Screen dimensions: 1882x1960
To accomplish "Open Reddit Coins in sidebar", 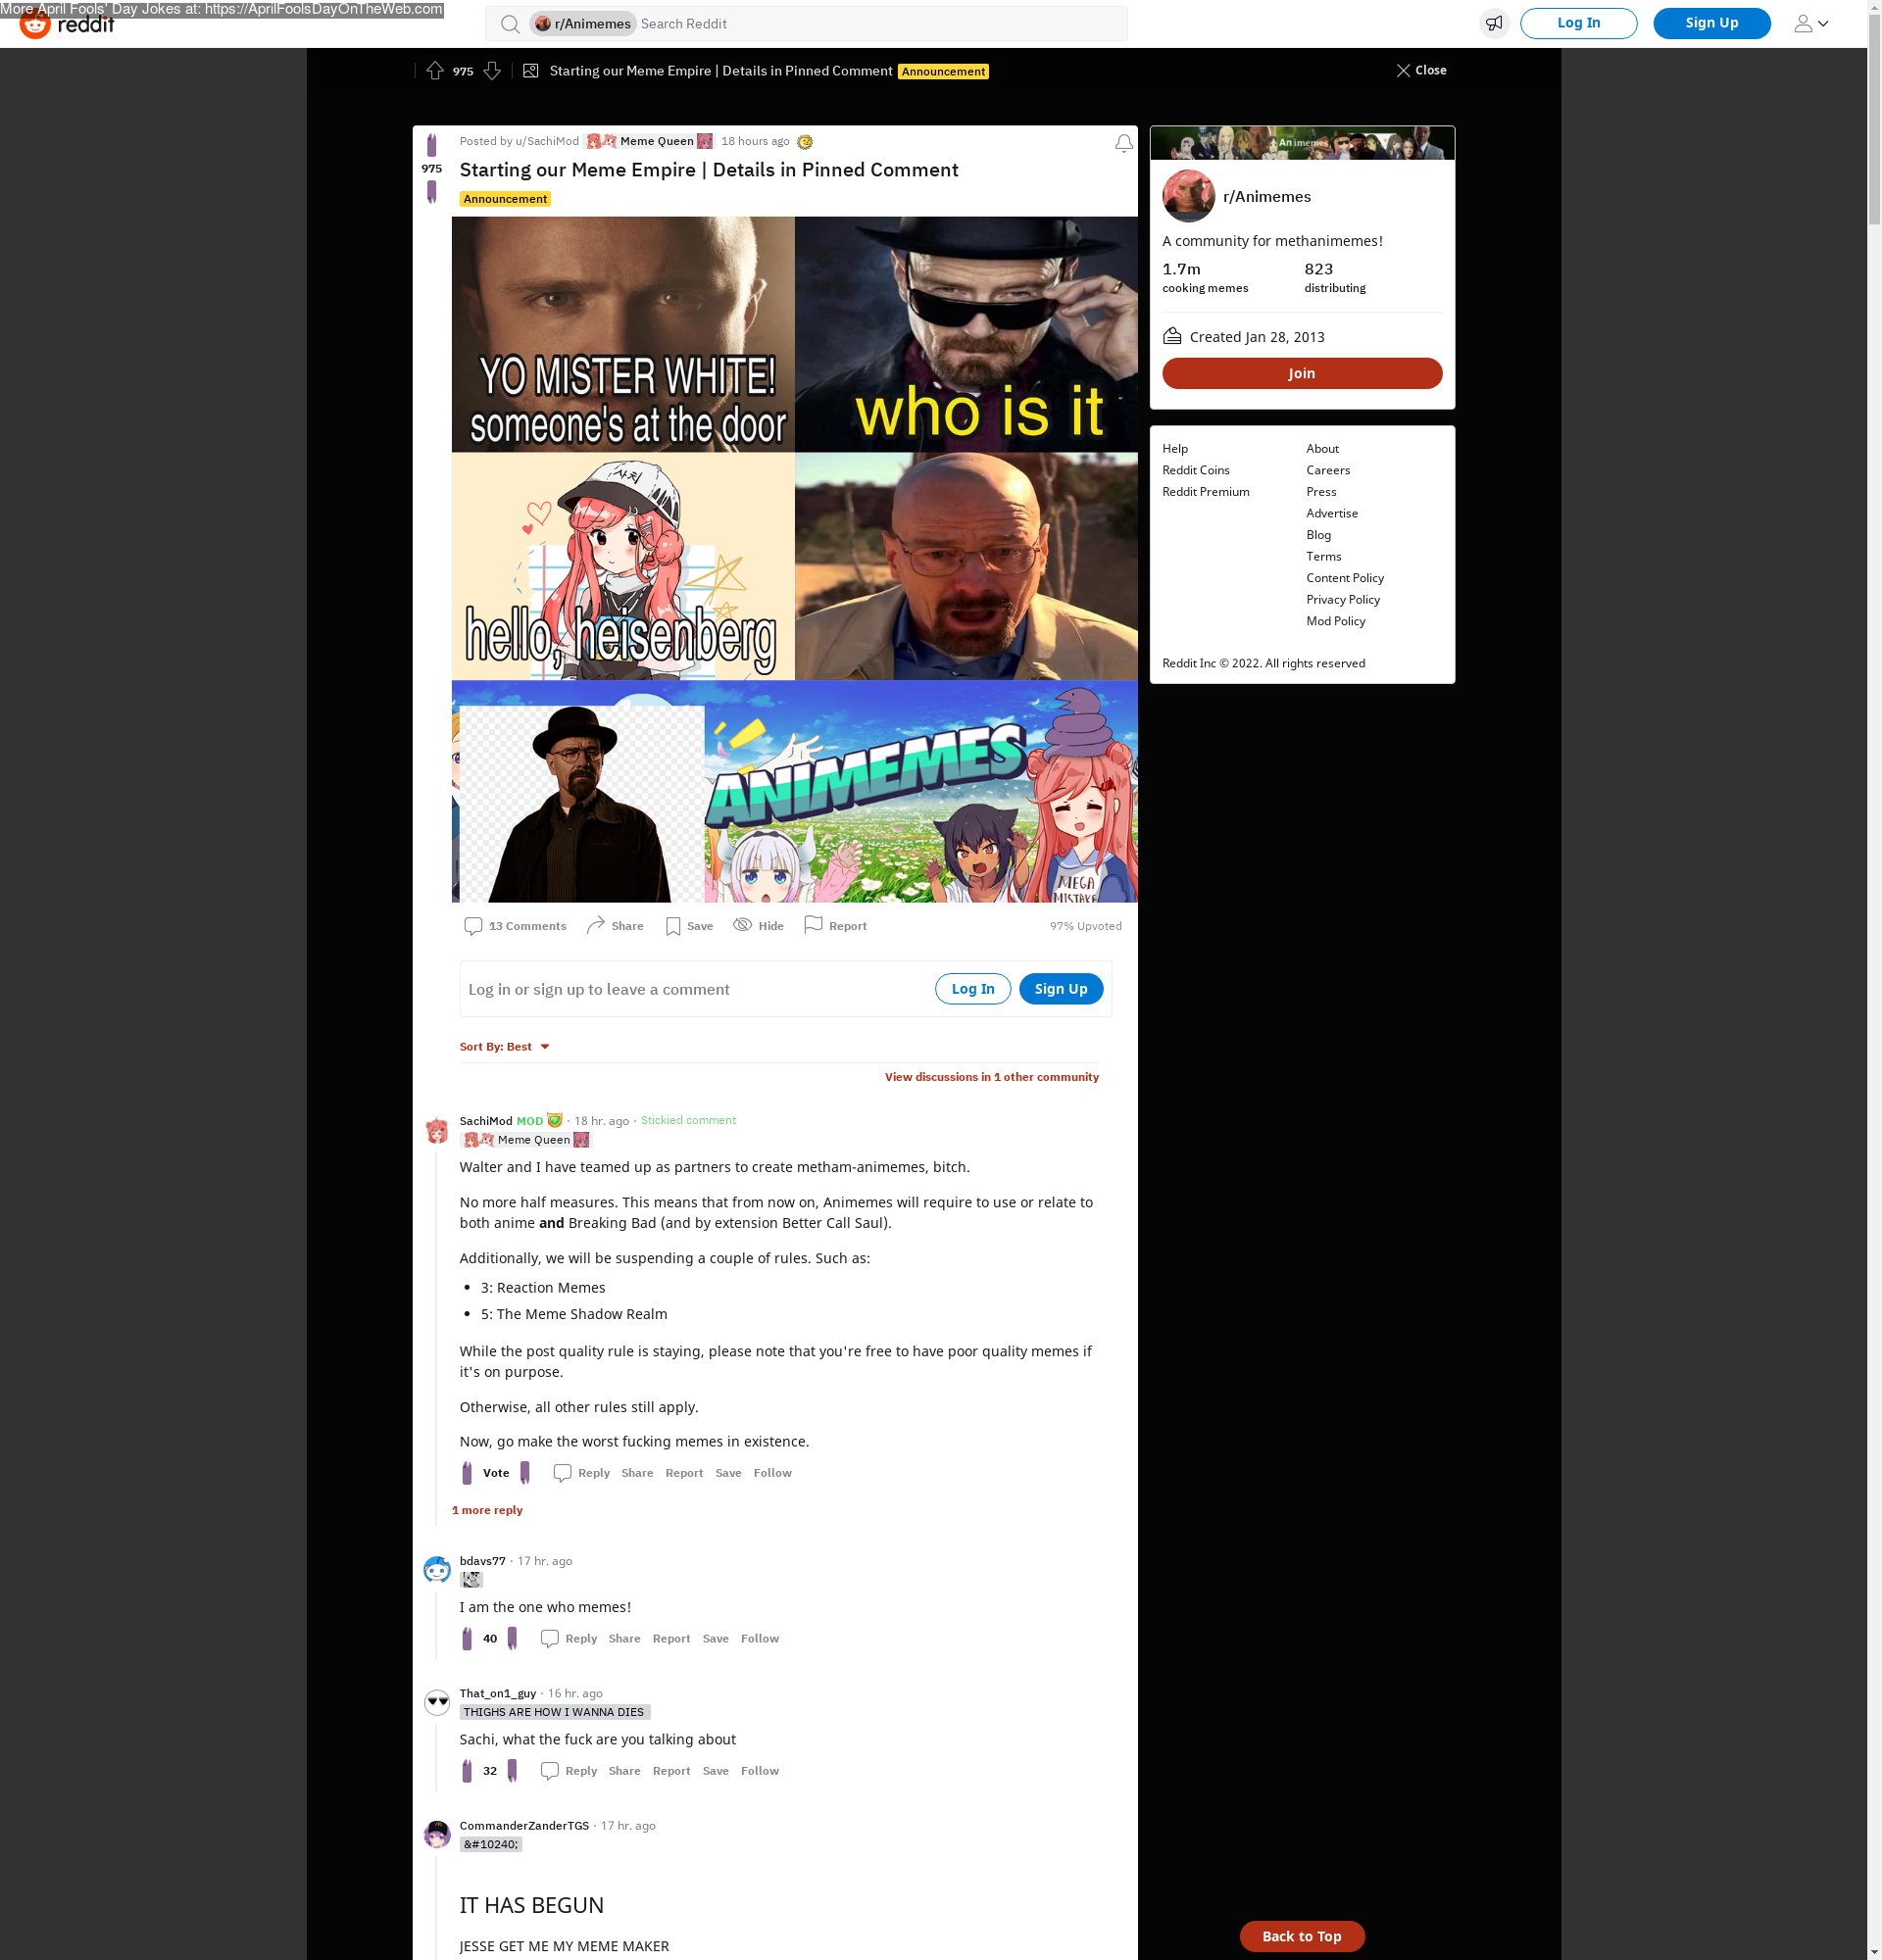I will (1195, 470).
